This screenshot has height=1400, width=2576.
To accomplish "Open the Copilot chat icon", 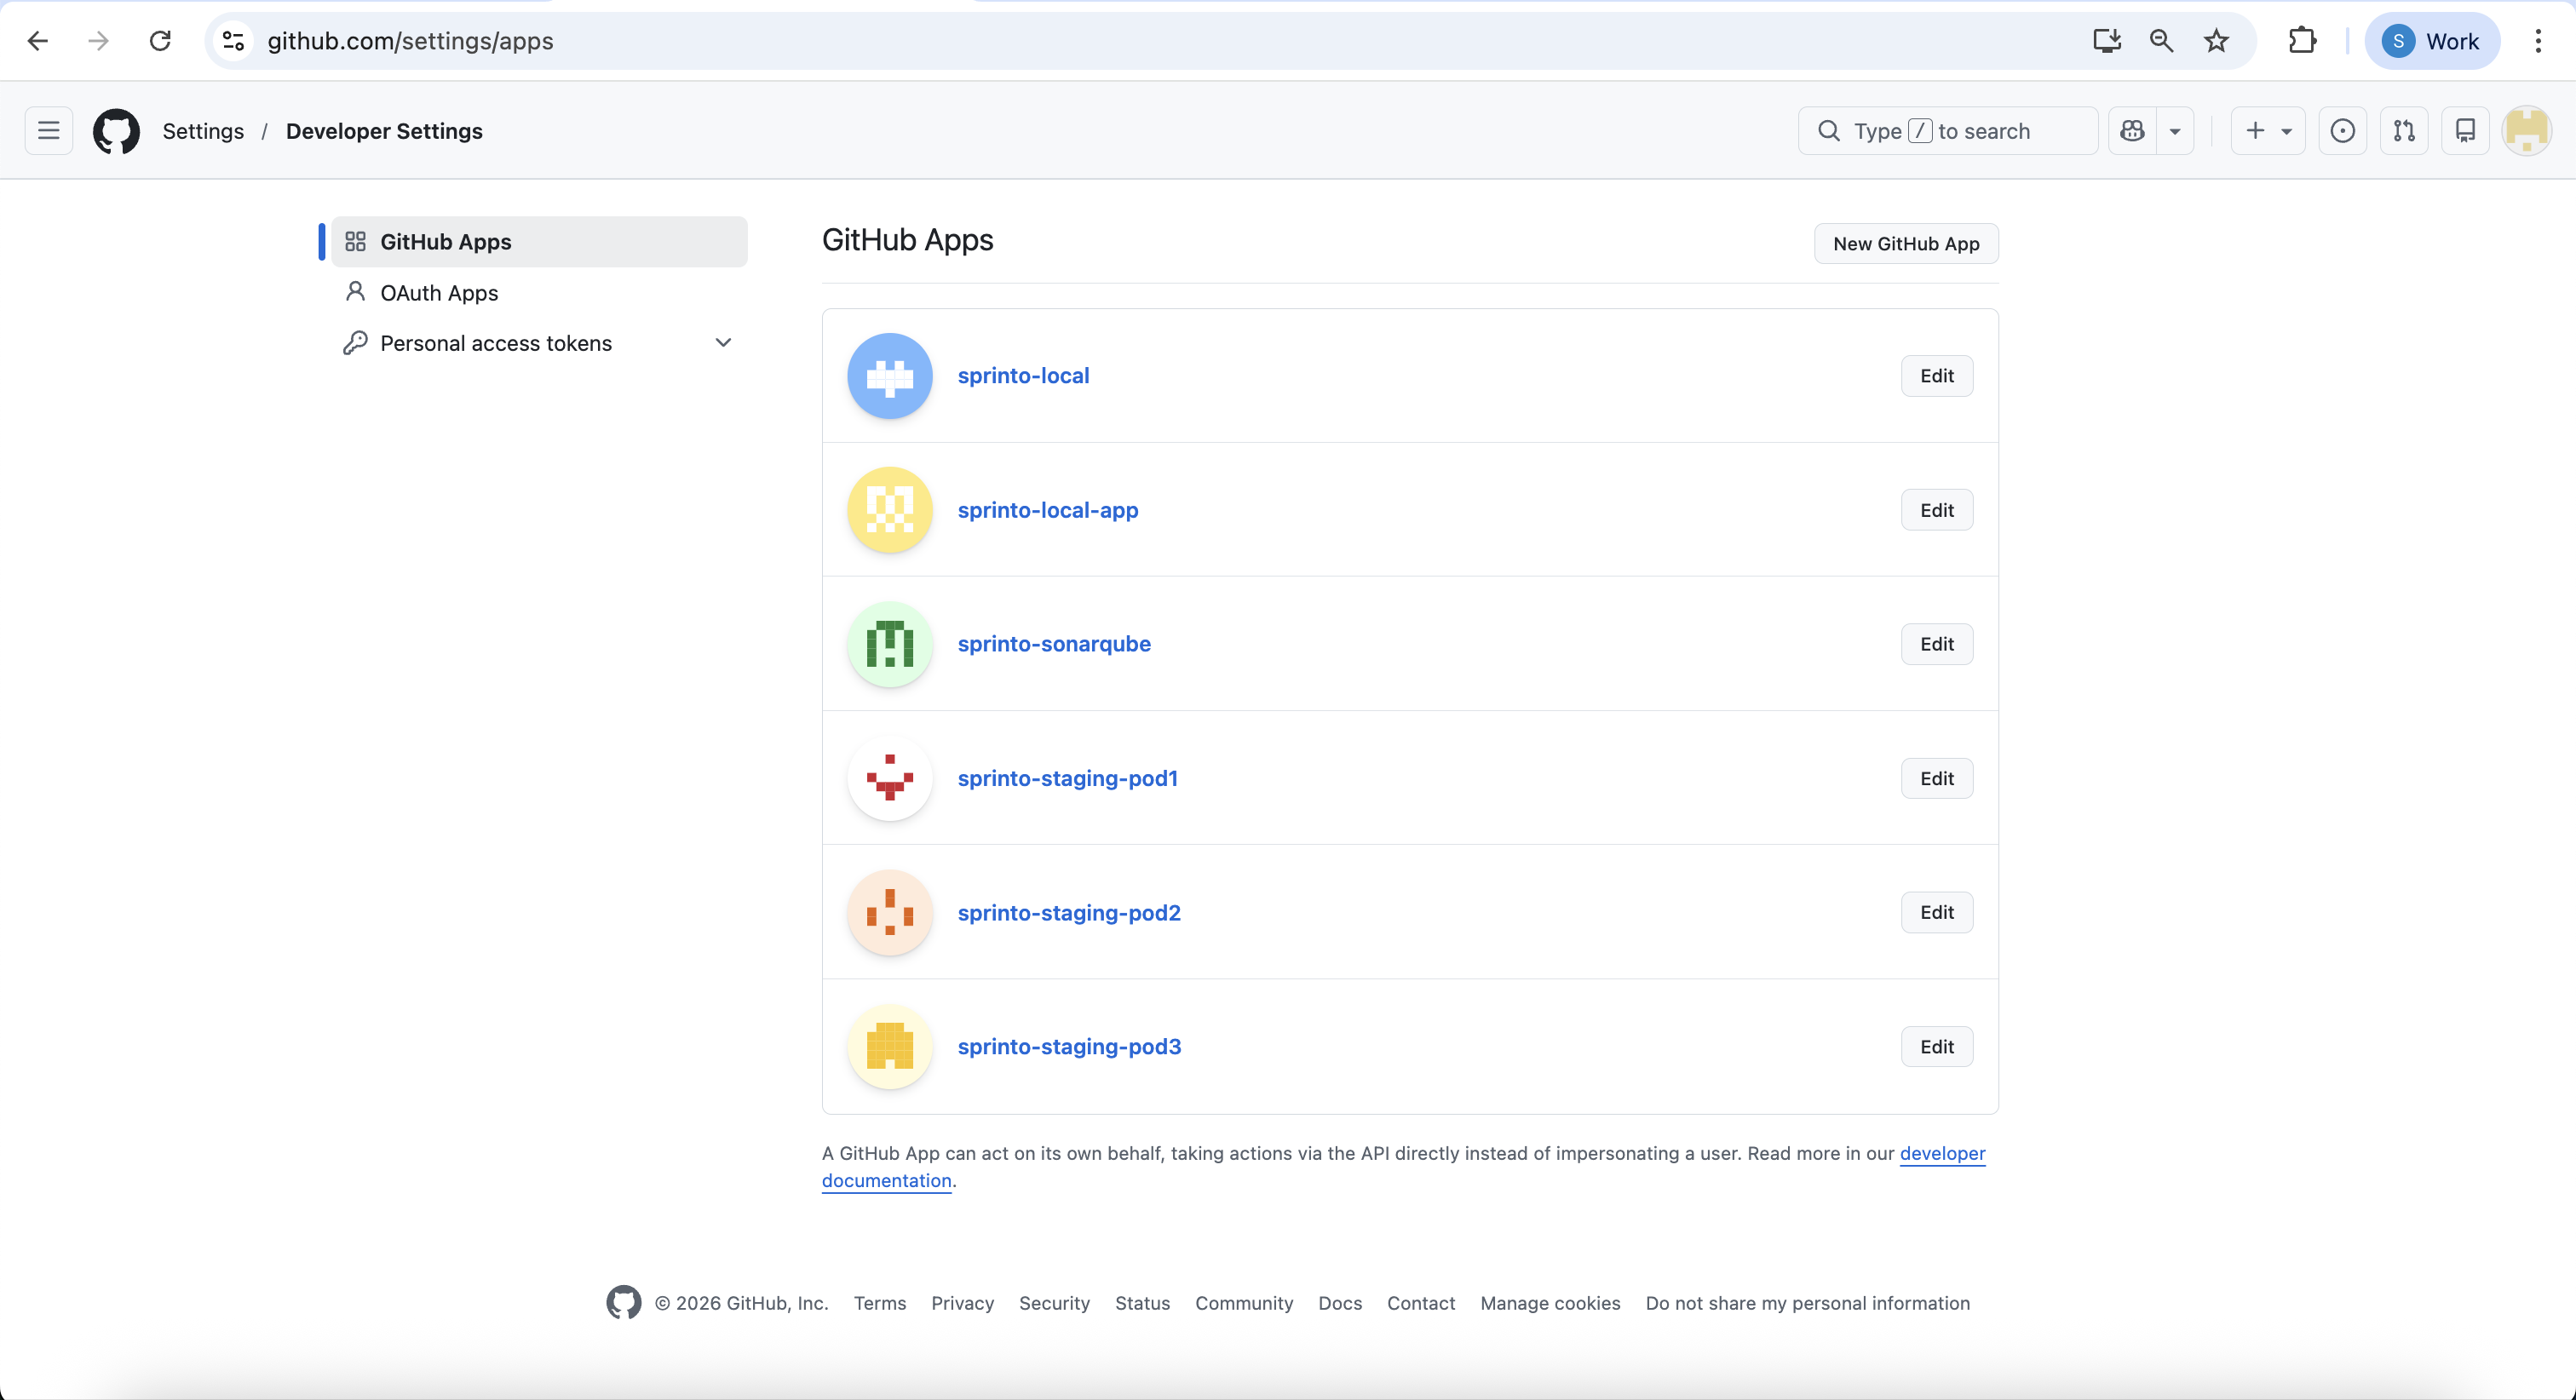I will tap(2132, 131).
